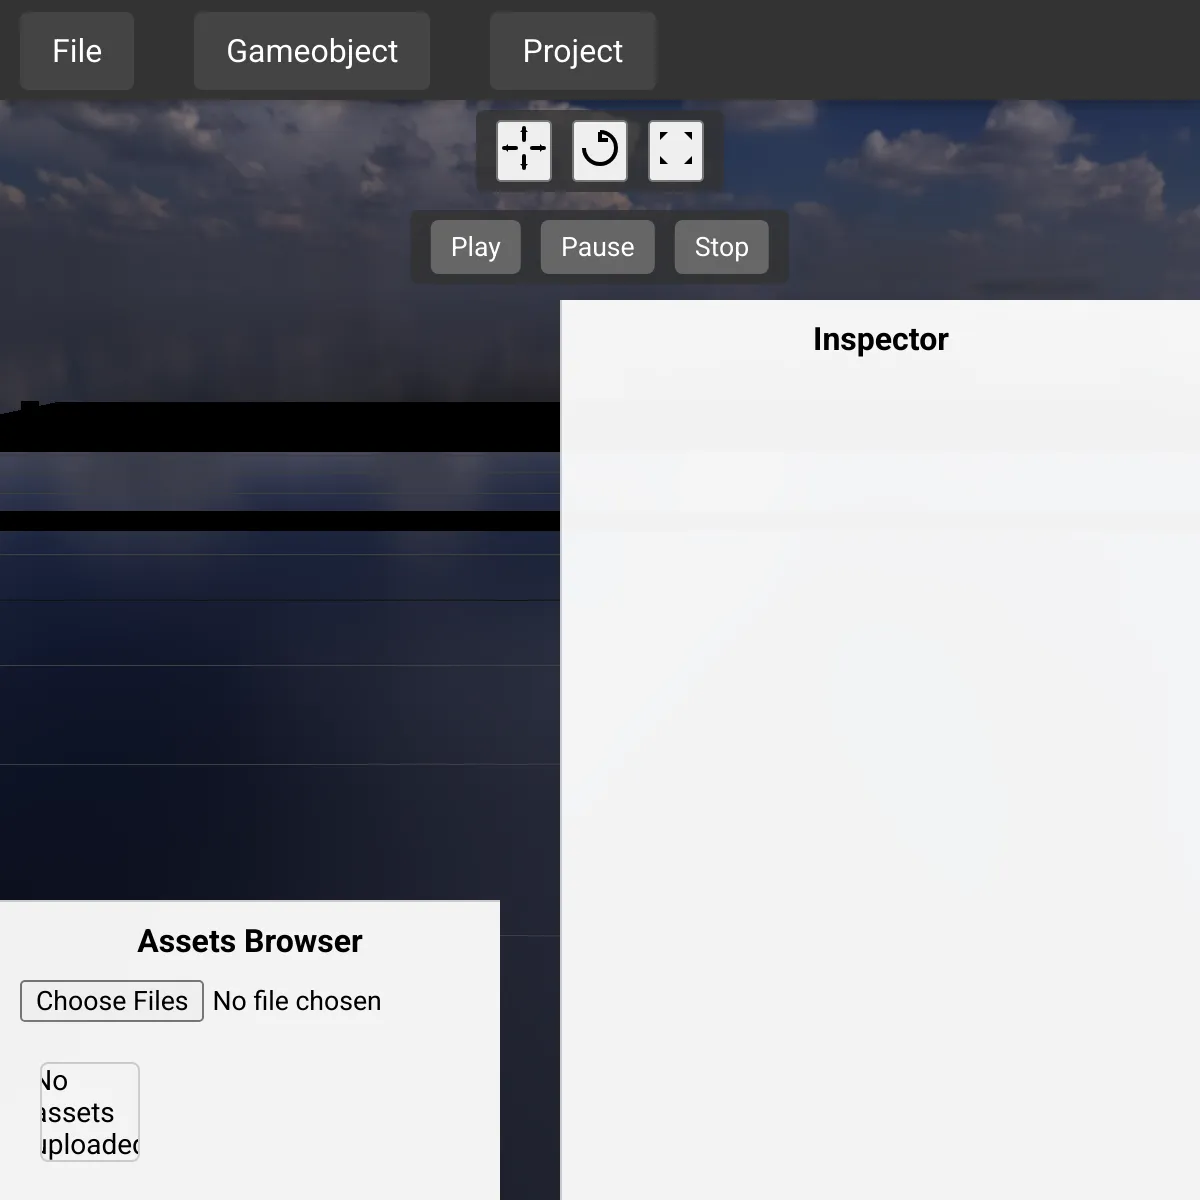
Task: Click the empty Inspector panel body
Action: point(880,750)
